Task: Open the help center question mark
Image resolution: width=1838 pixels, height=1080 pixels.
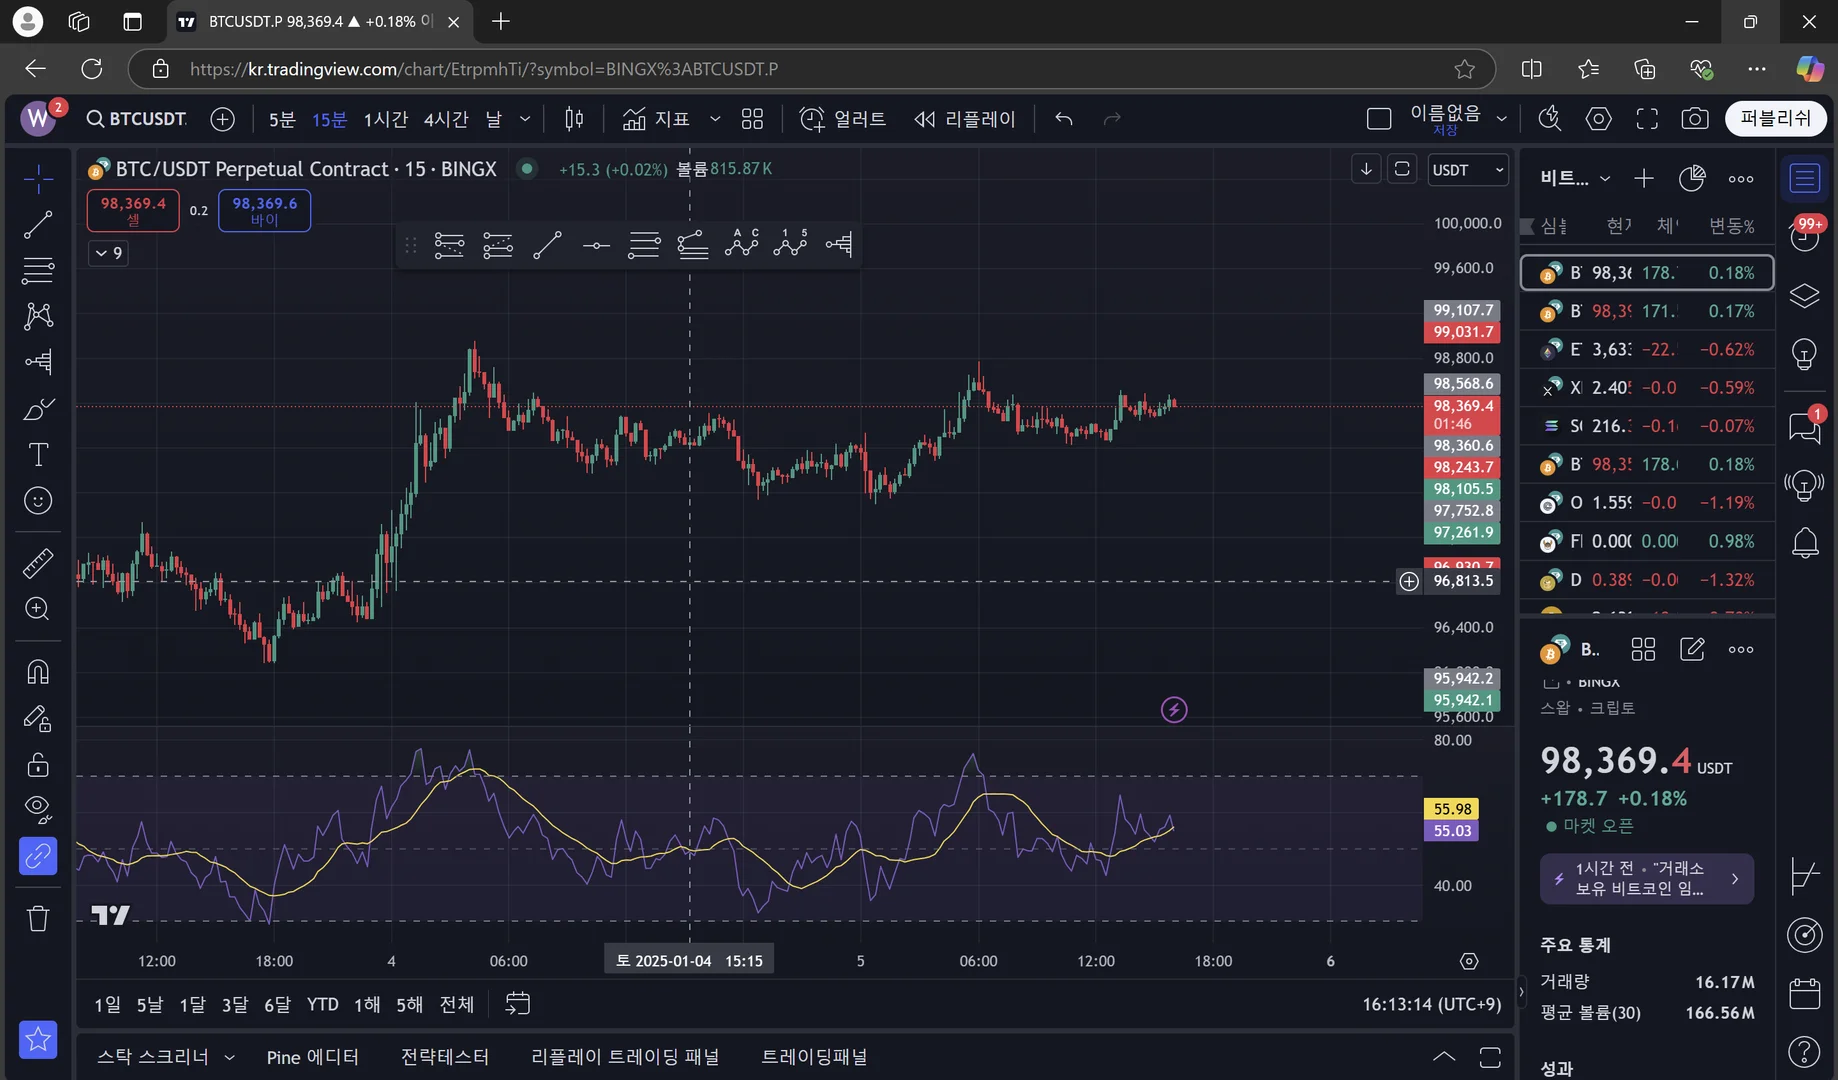Action: coord(1805,1051)
